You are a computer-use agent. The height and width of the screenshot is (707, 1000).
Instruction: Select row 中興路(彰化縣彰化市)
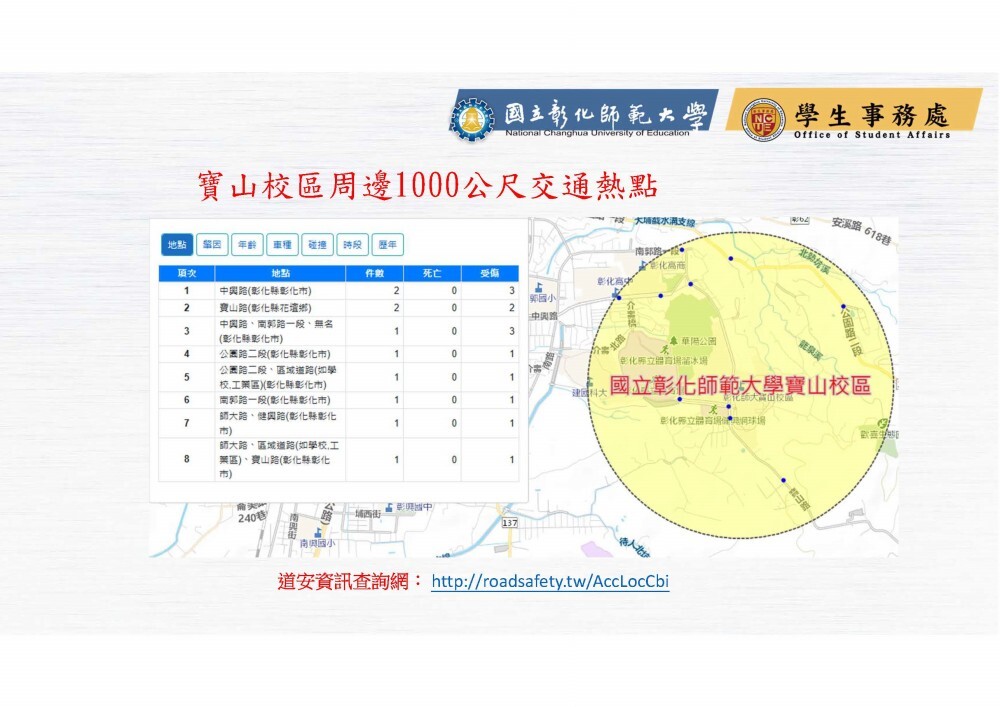pyautogui.click(x=339, y=291)
